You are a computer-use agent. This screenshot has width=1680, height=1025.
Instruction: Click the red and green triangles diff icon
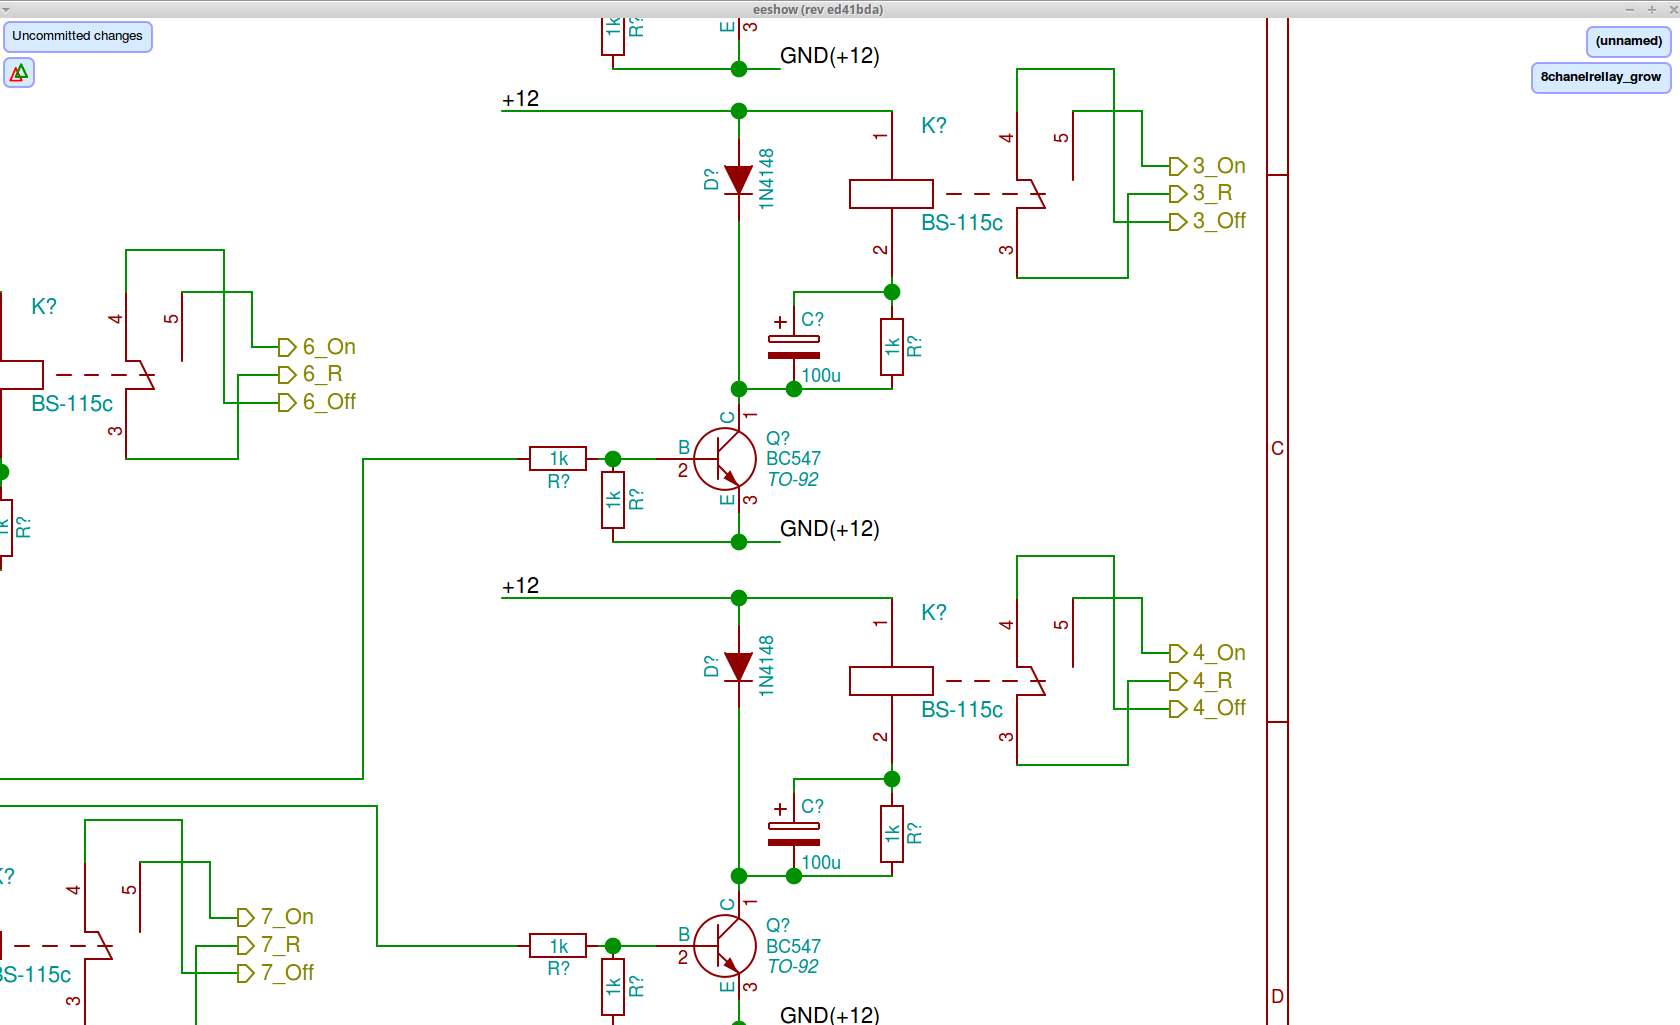(x=19, y=73)
